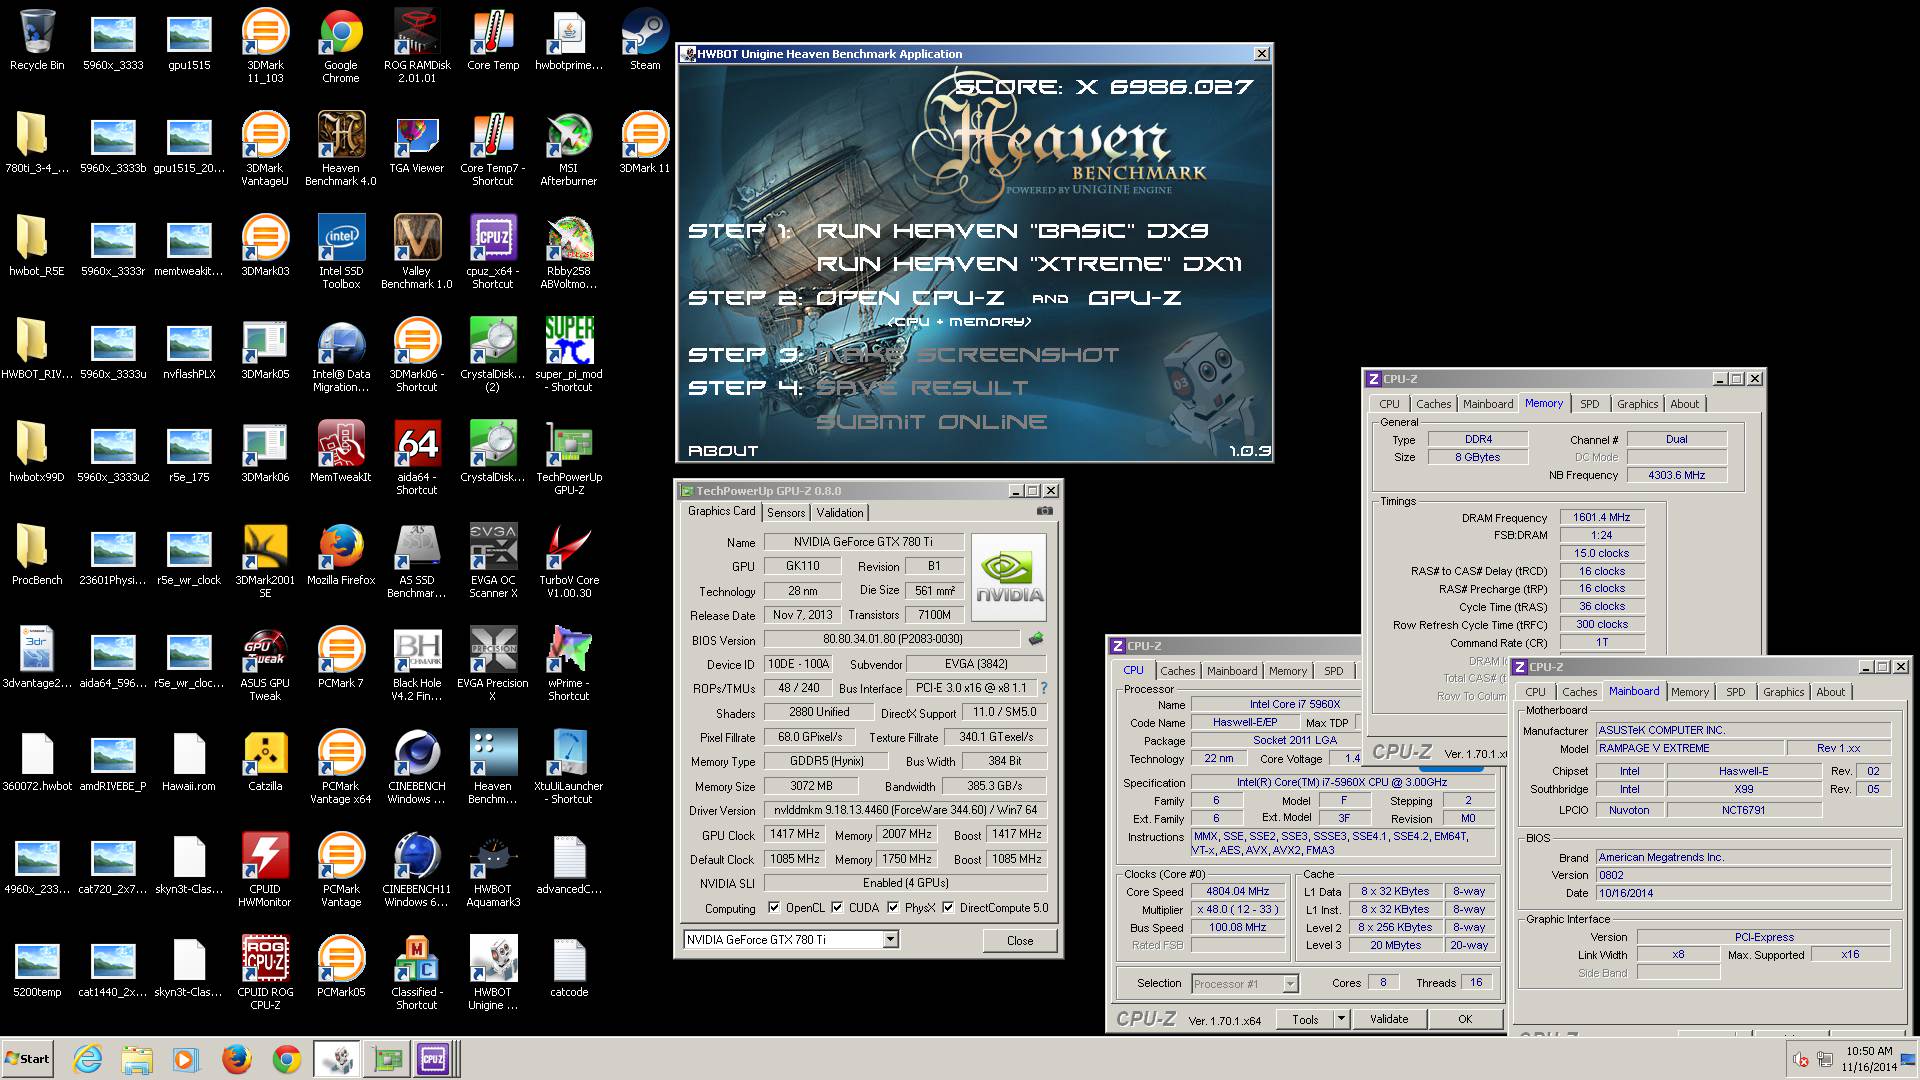Open the ASUS GPU Tweak icon
The height and width of the screenshot is (1080, 1920).
(x=265, y=664)
